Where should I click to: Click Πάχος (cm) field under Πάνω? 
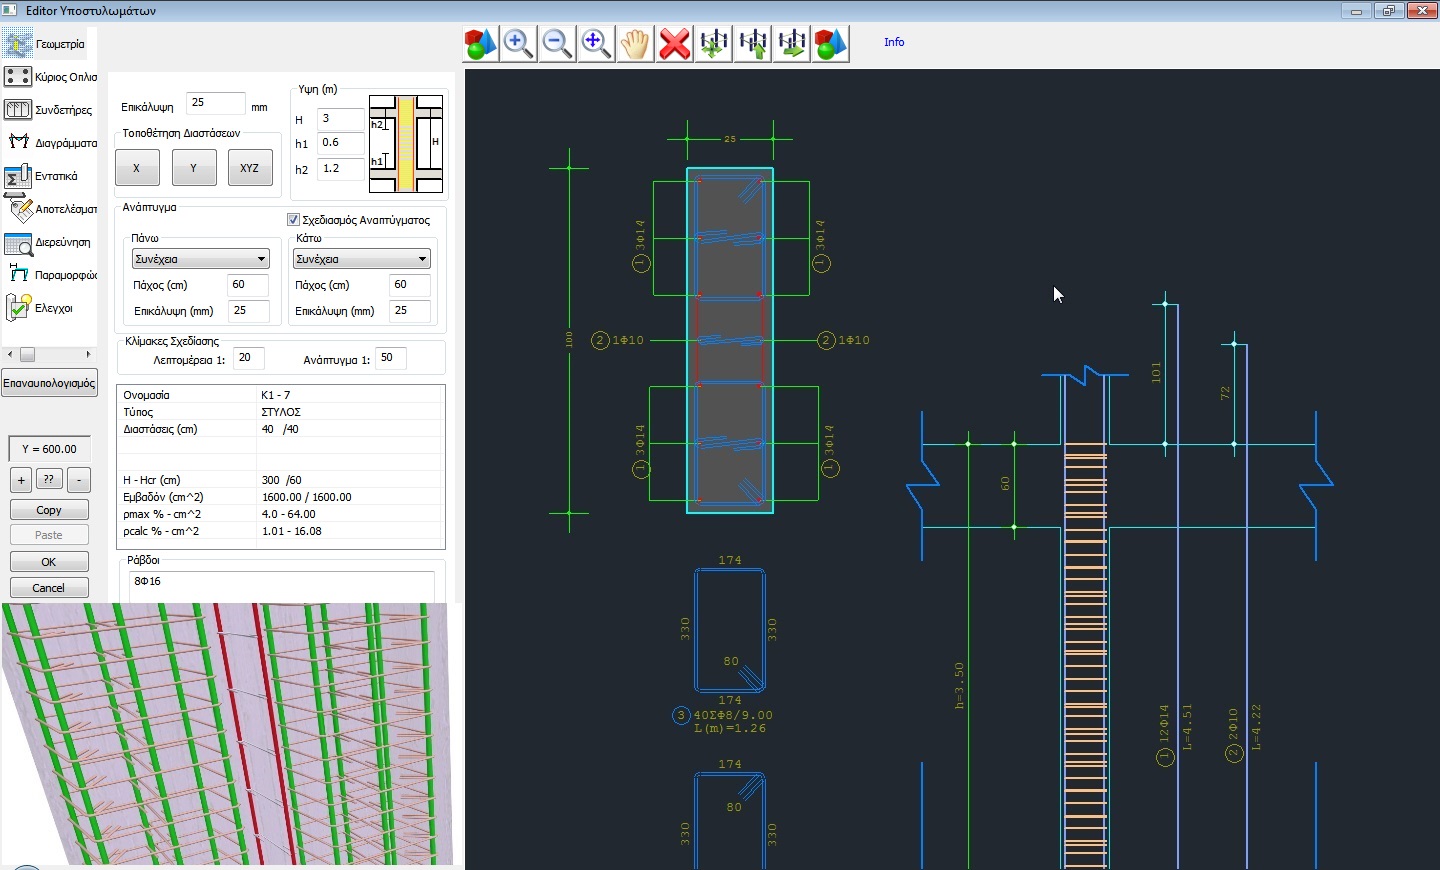pos(248,285)
